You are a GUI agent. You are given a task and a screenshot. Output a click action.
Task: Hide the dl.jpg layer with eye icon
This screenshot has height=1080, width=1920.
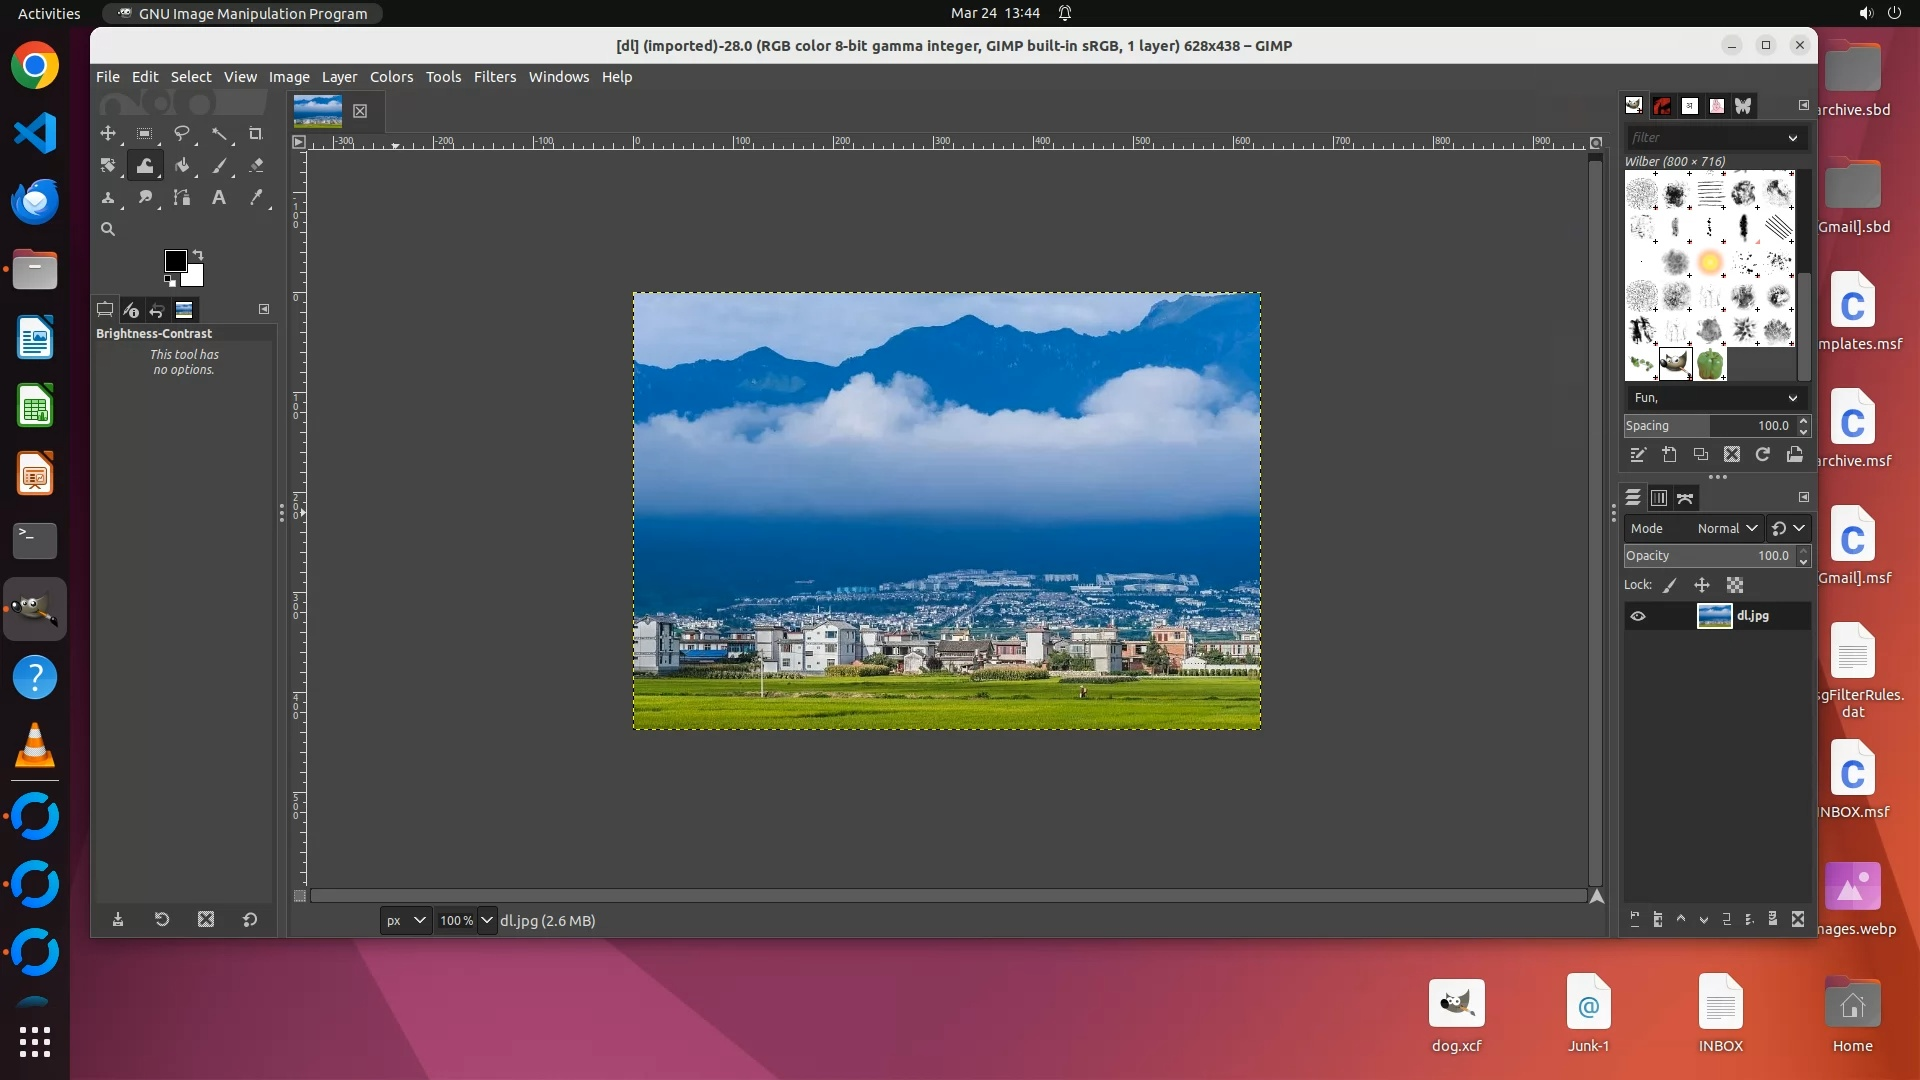click(1638, 616)
